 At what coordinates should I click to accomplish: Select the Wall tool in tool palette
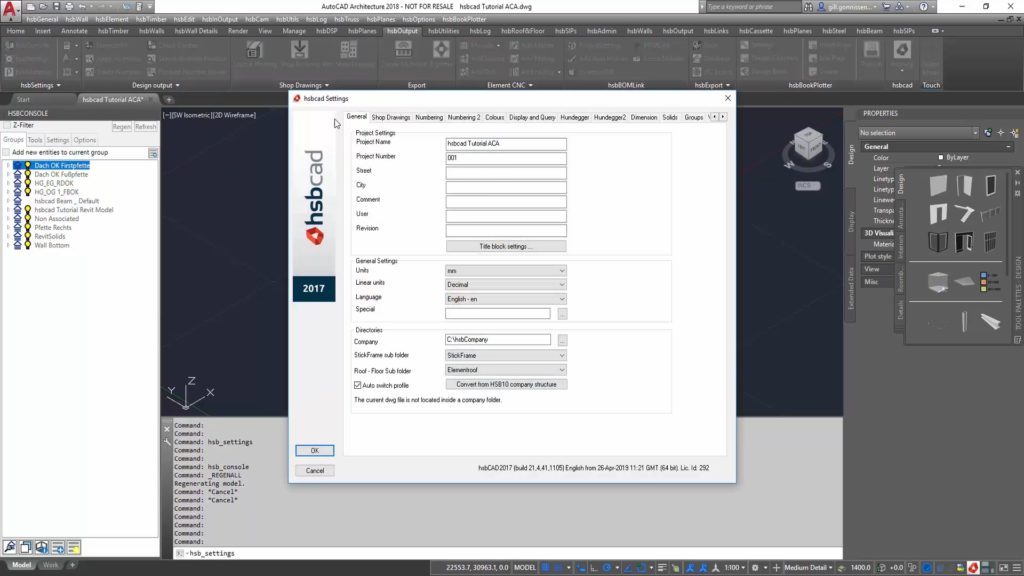click(x=938, y=185)
